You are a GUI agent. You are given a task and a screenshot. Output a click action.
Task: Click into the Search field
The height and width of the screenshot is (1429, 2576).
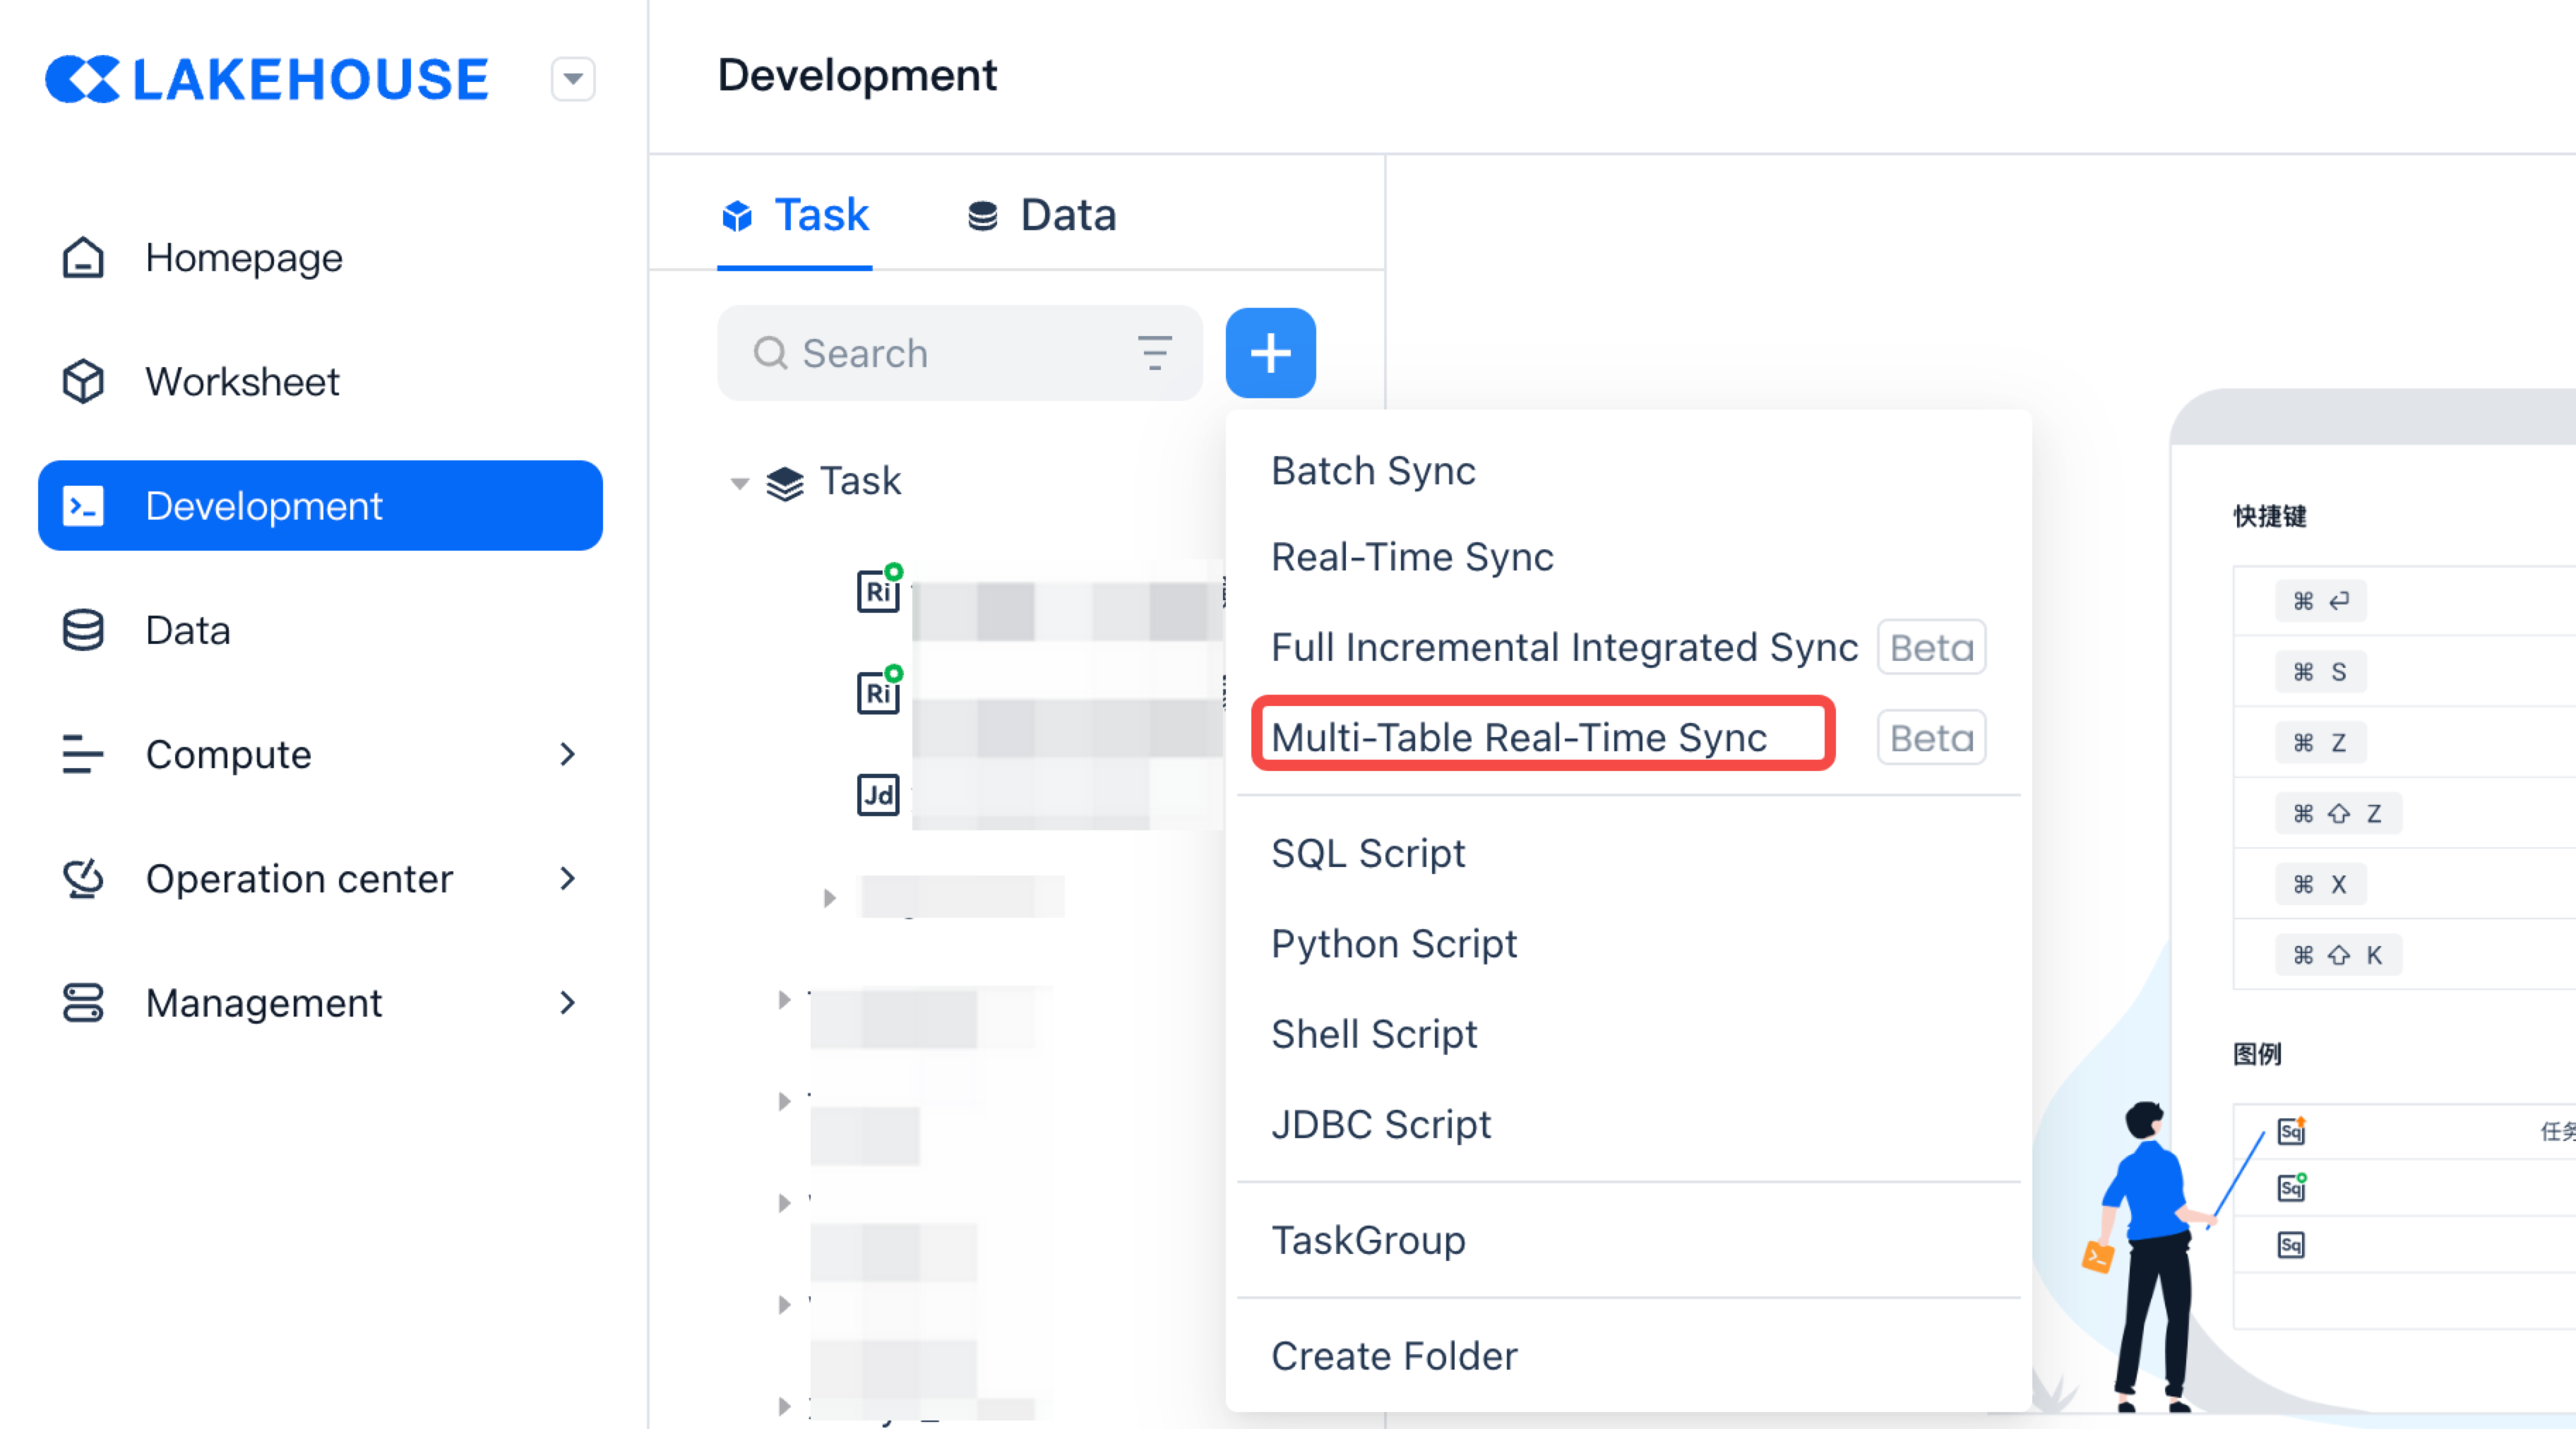[x=940, y=353]
